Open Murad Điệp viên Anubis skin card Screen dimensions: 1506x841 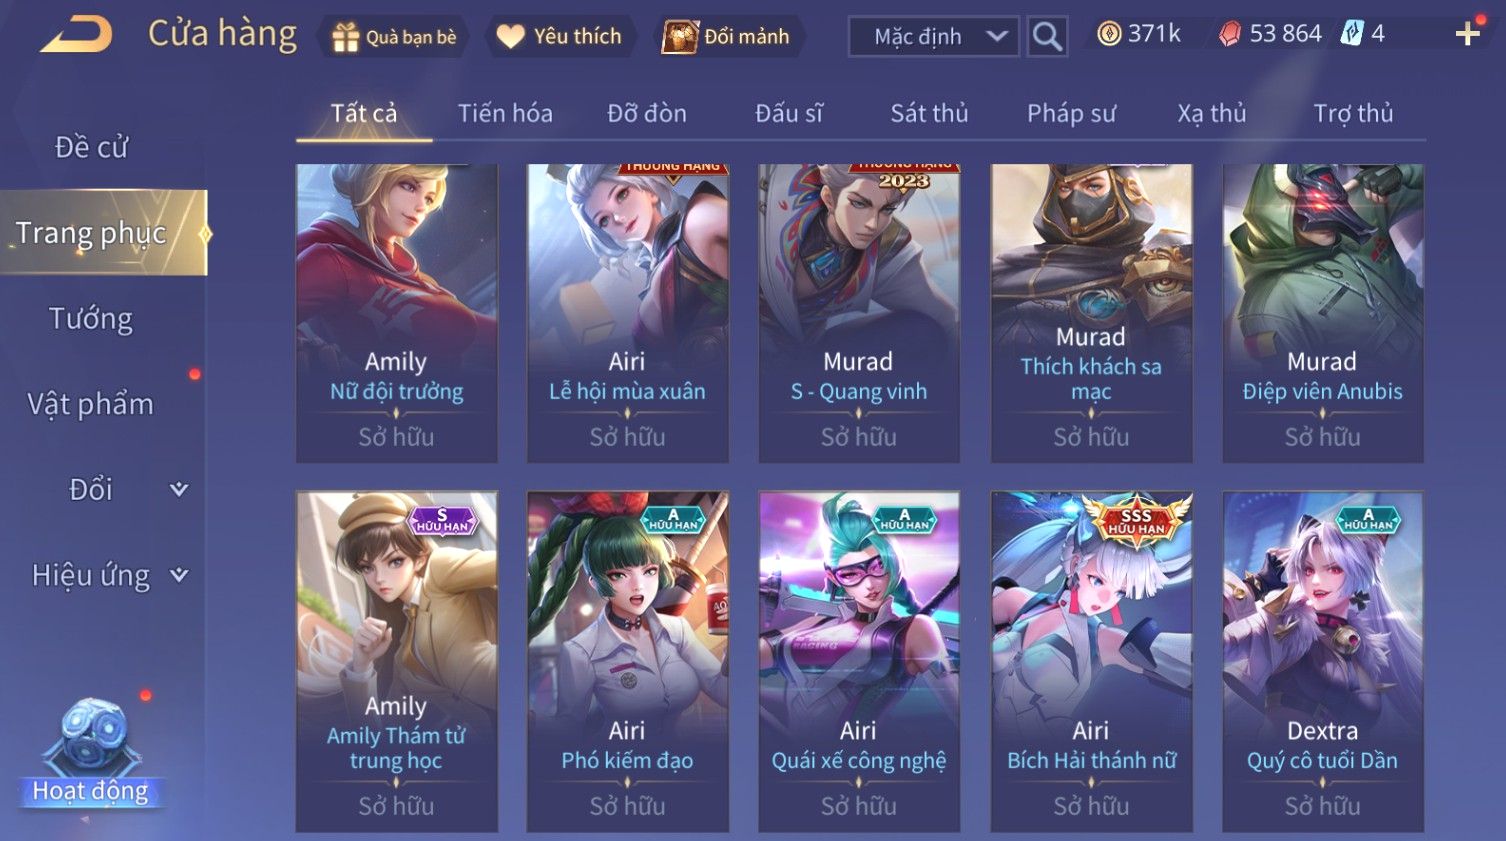(x=1322, y=313)
